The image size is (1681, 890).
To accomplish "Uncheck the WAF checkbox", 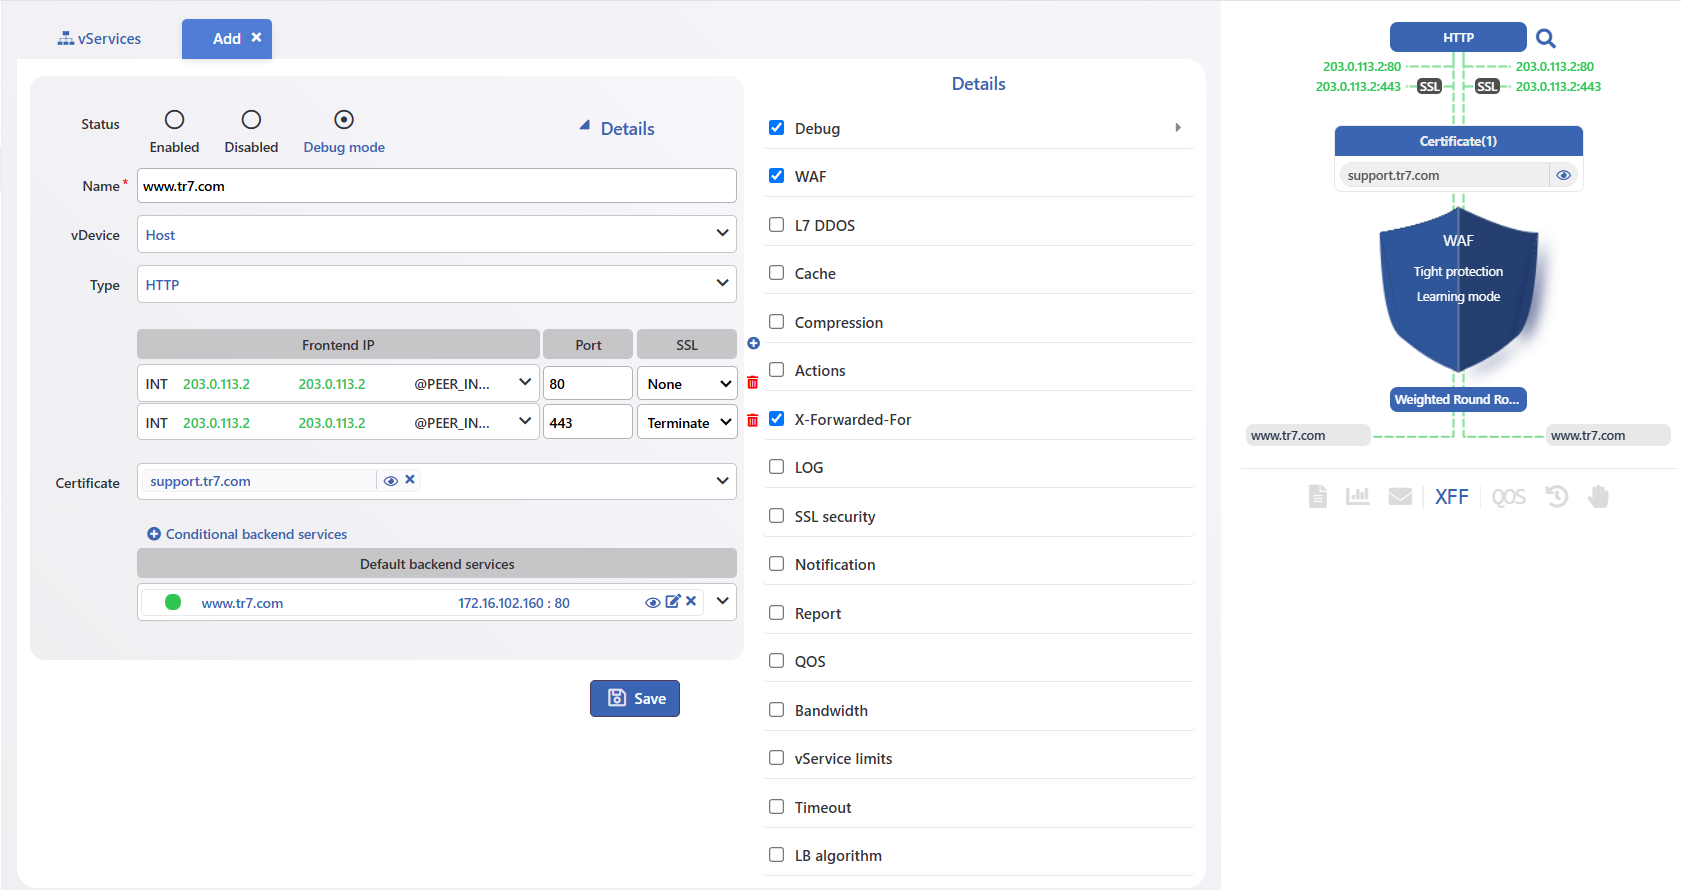I will (x=776, y=175).
